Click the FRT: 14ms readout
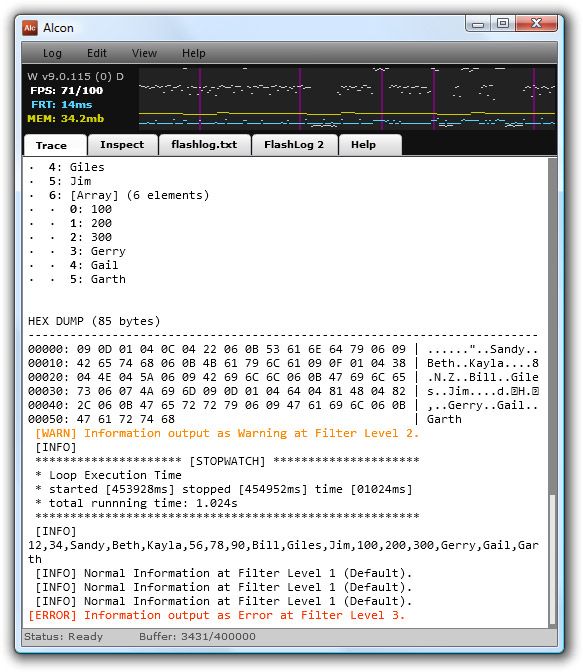 [61, 105]
